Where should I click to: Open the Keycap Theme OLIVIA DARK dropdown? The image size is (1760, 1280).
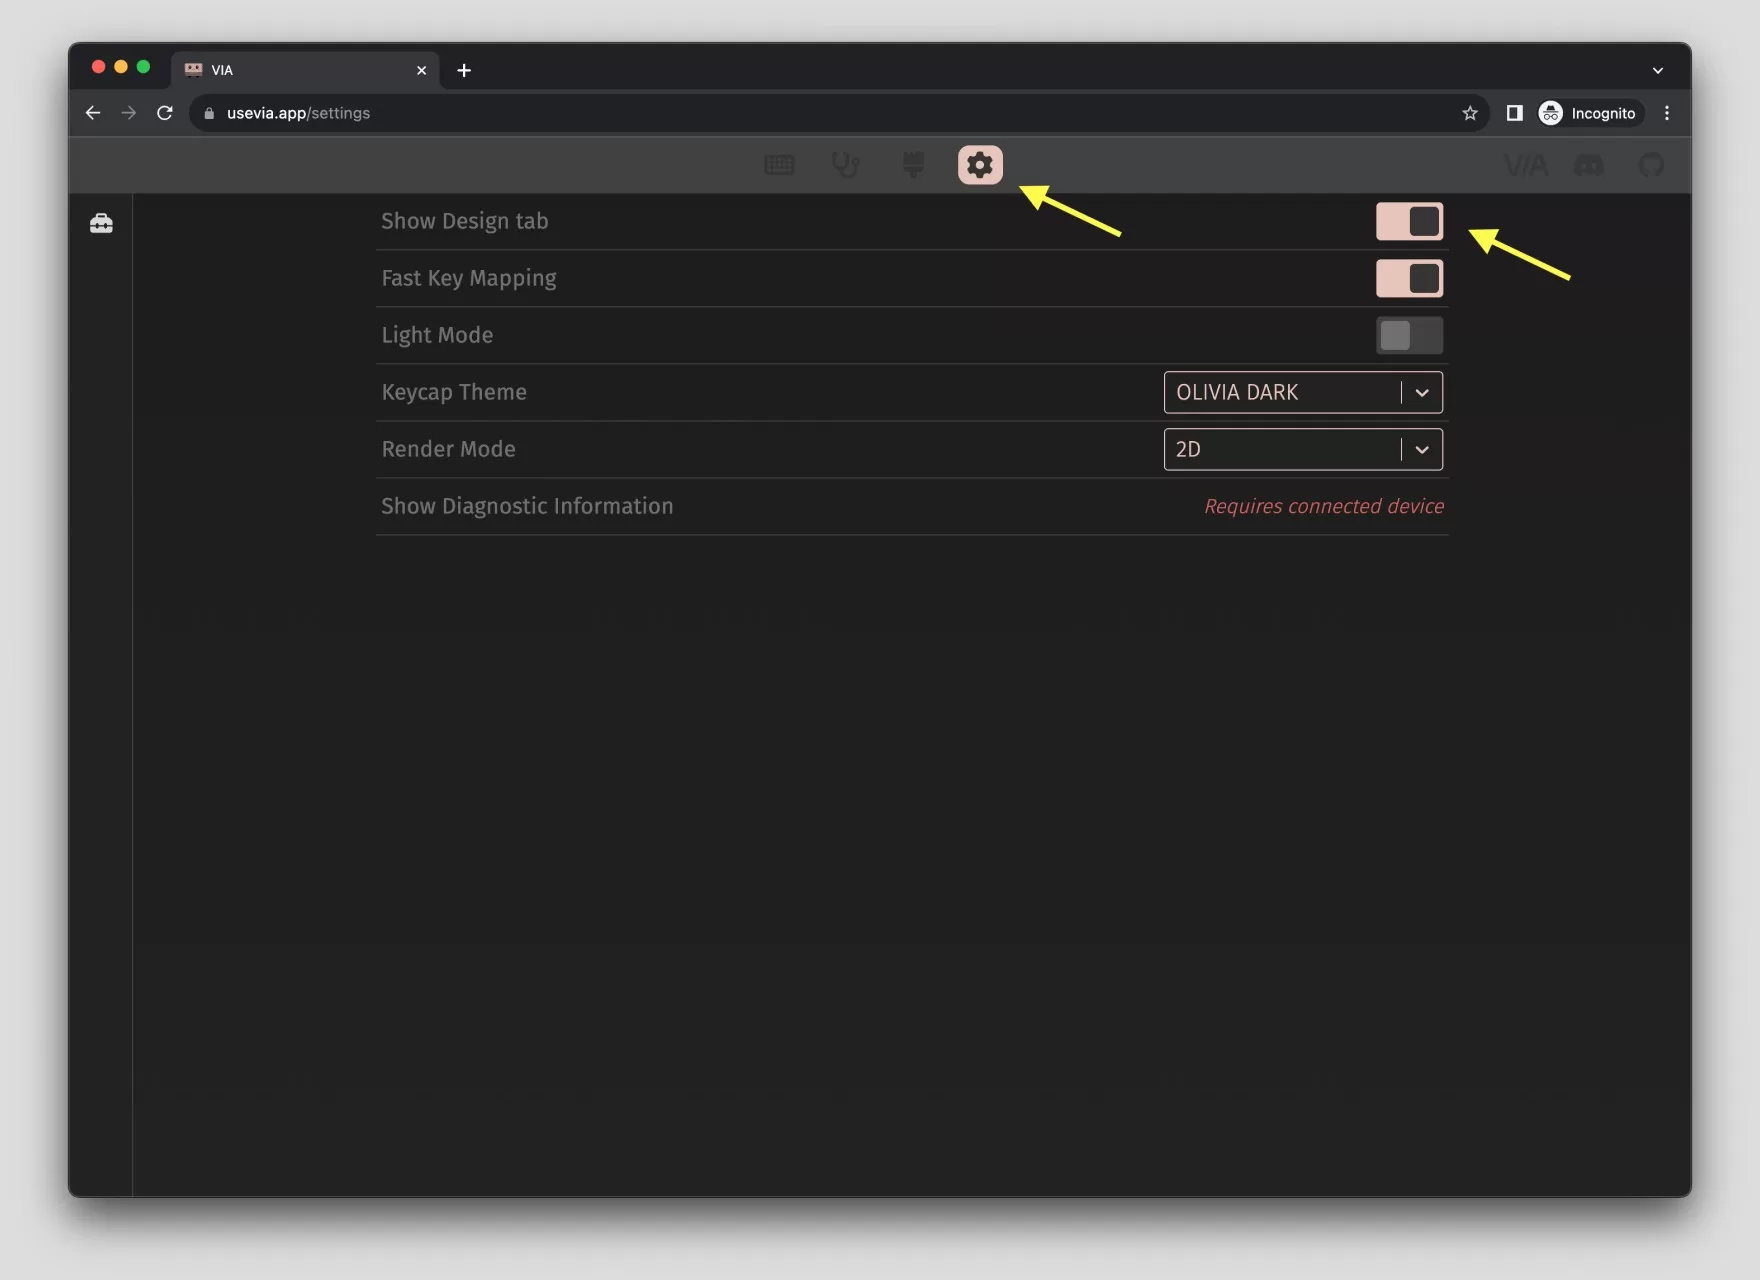(x=1303, y=392)
